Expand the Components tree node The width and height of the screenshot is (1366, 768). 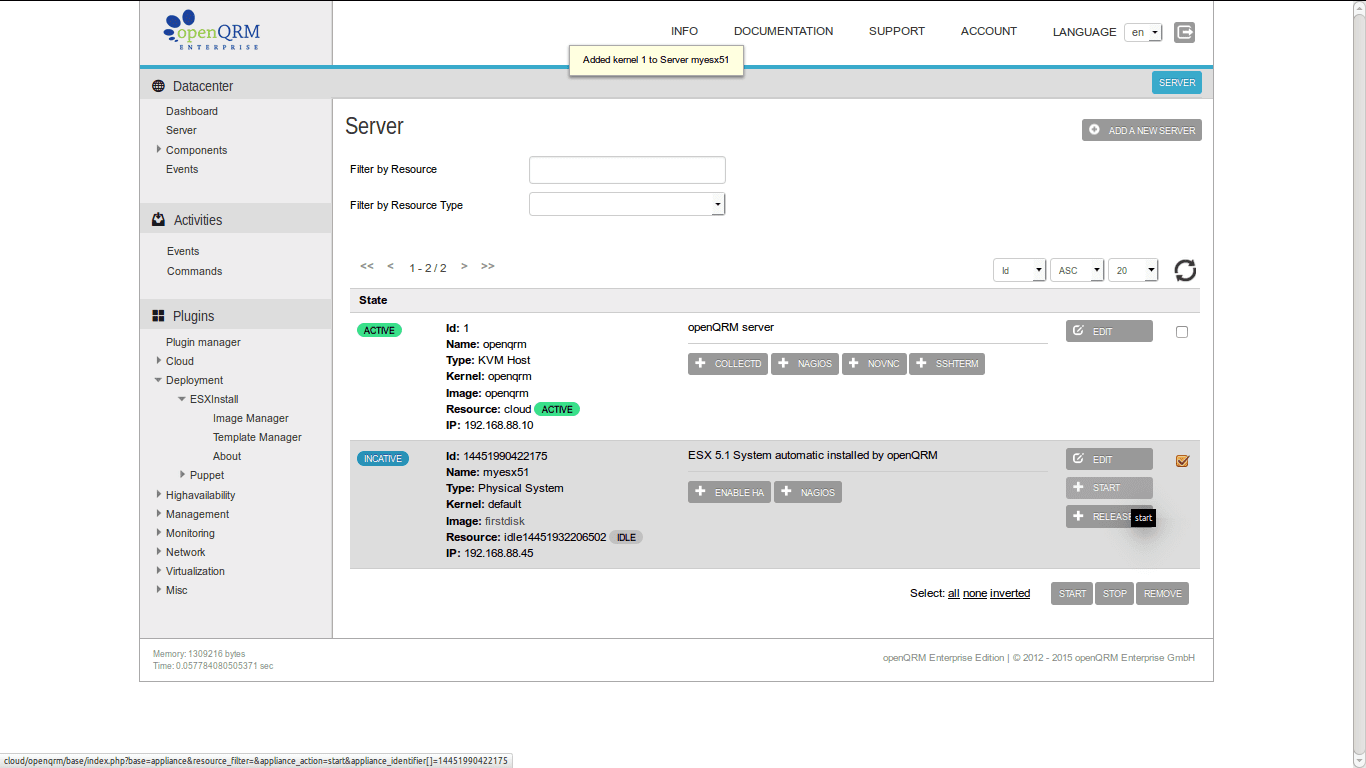click(159, 149)
